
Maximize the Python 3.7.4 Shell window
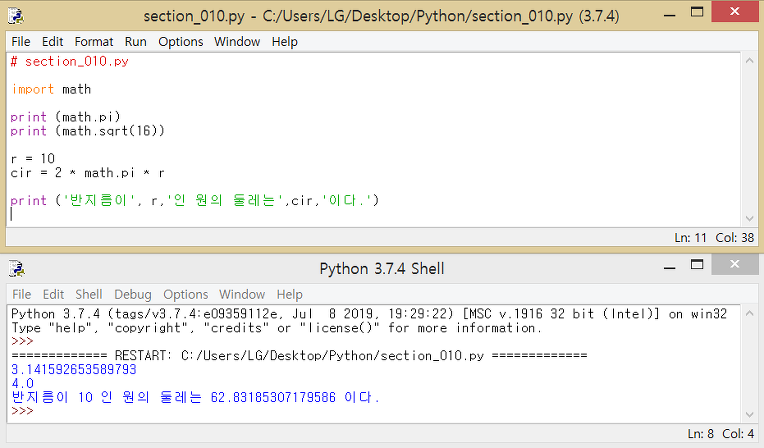[x=697, y=265]
